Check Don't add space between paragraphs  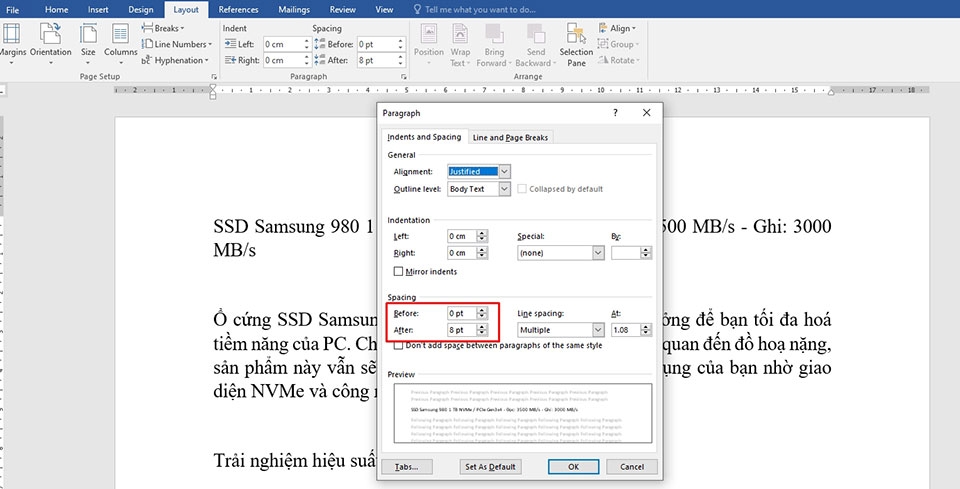coord(399,346)
